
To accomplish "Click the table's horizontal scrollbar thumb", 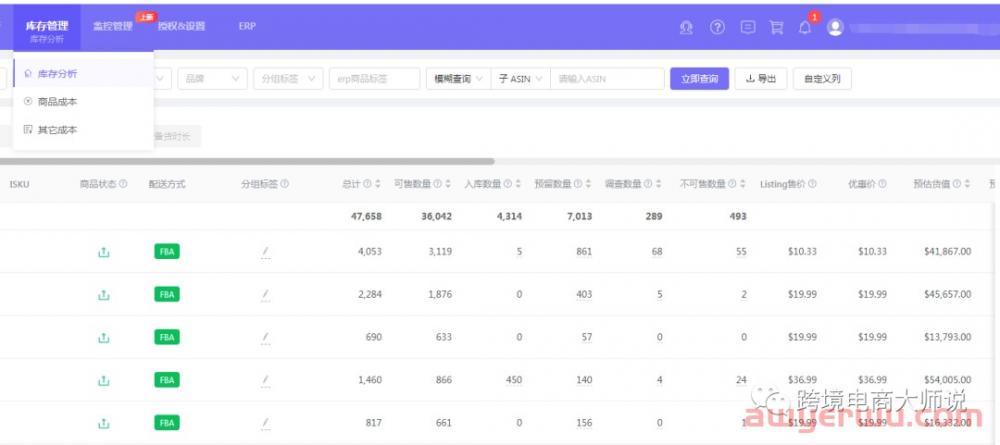I will pos(247,161).
